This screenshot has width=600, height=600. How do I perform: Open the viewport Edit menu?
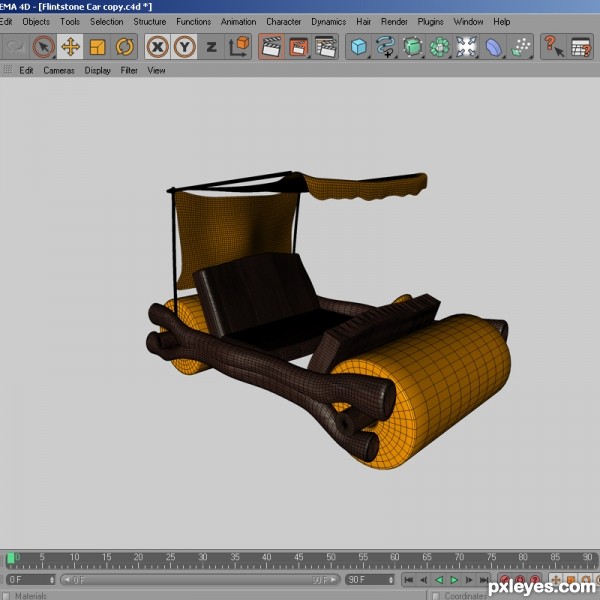pos(26,70)
